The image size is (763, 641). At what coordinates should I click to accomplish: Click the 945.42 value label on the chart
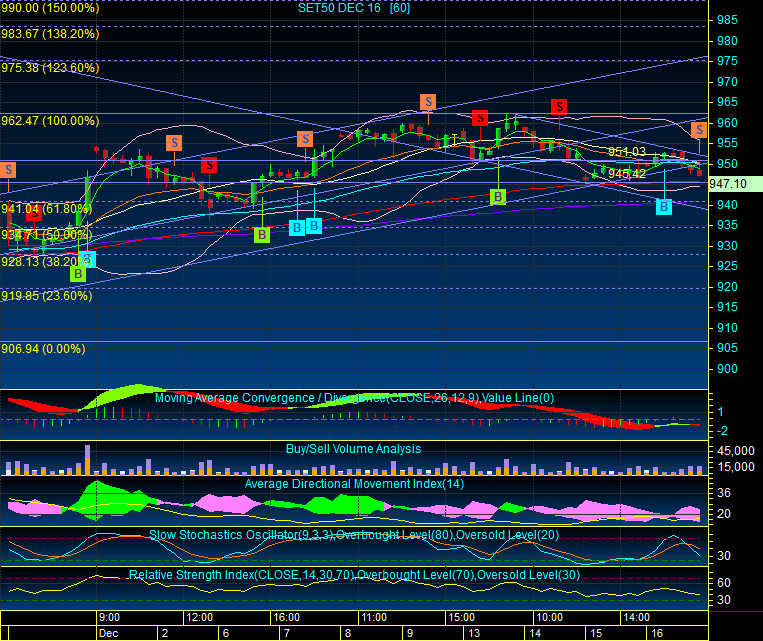pyautogui.click(x=627, y=174)
